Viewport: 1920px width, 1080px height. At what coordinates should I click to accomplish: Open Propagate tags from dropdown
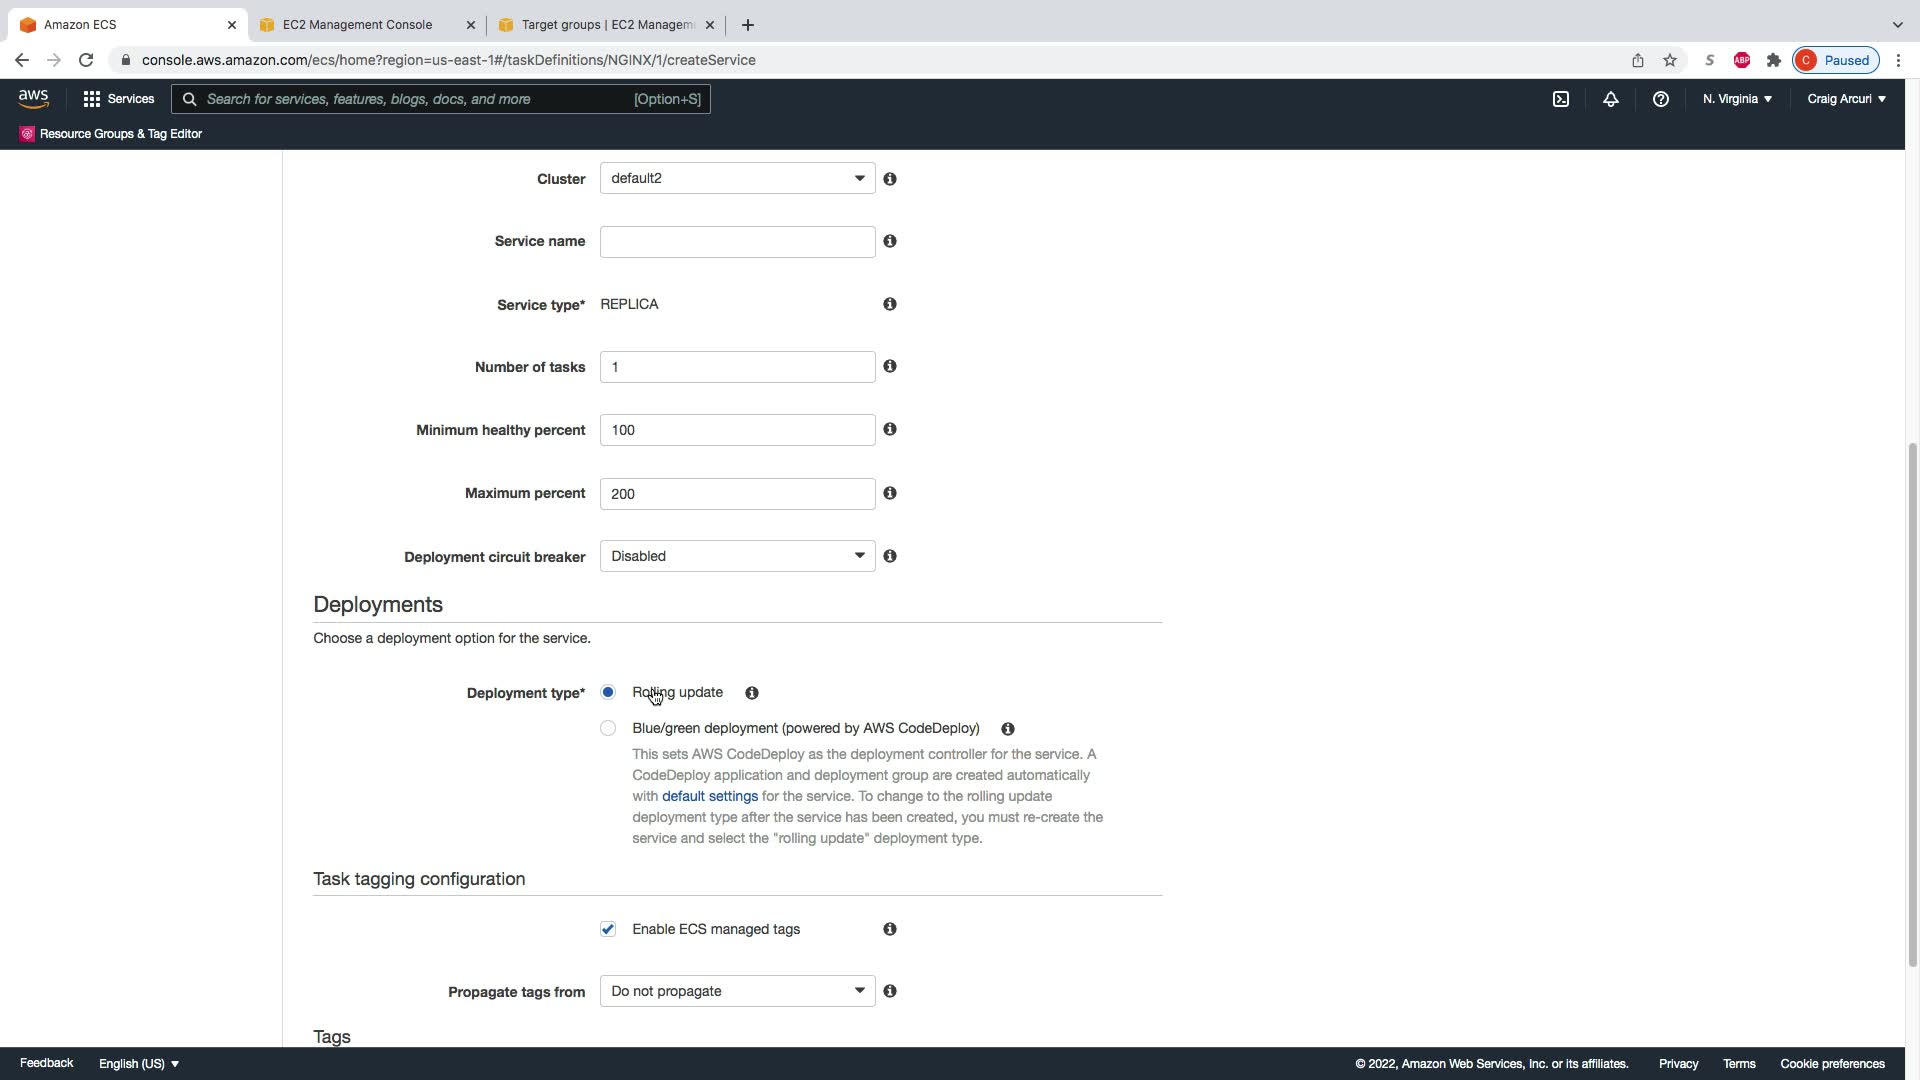pos(737,991)
